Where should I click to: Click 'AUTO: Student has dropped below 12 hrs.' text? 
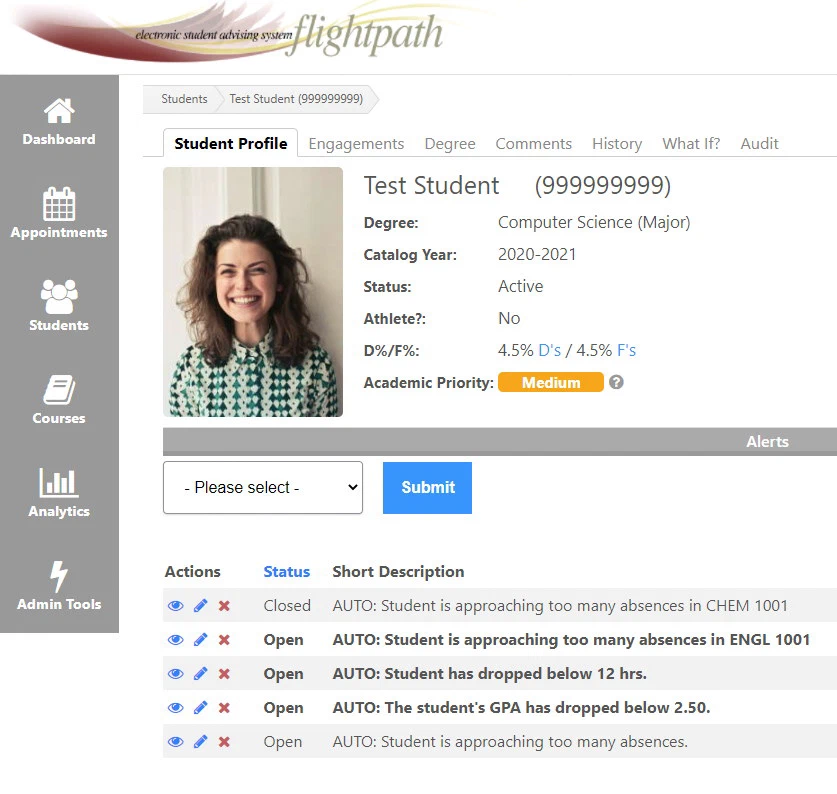tap(489, 674)
